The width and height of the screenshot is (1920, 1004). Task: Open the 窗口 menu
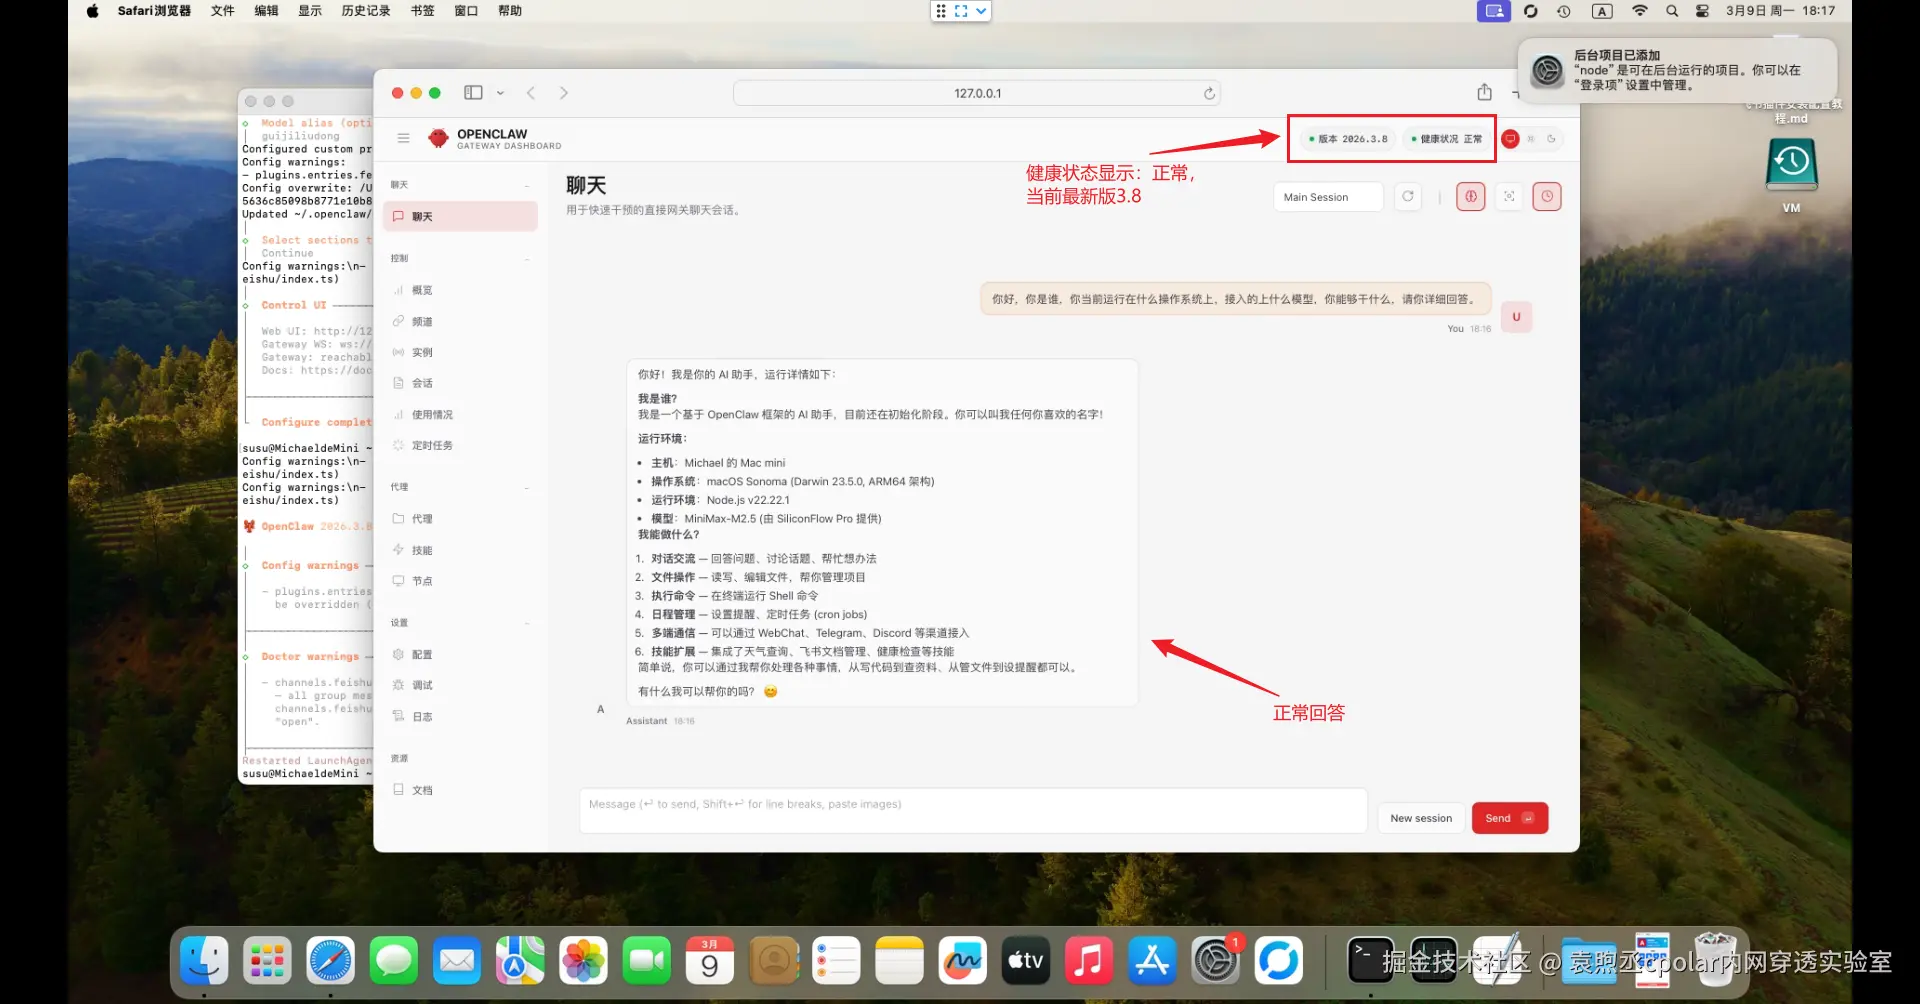466,11
